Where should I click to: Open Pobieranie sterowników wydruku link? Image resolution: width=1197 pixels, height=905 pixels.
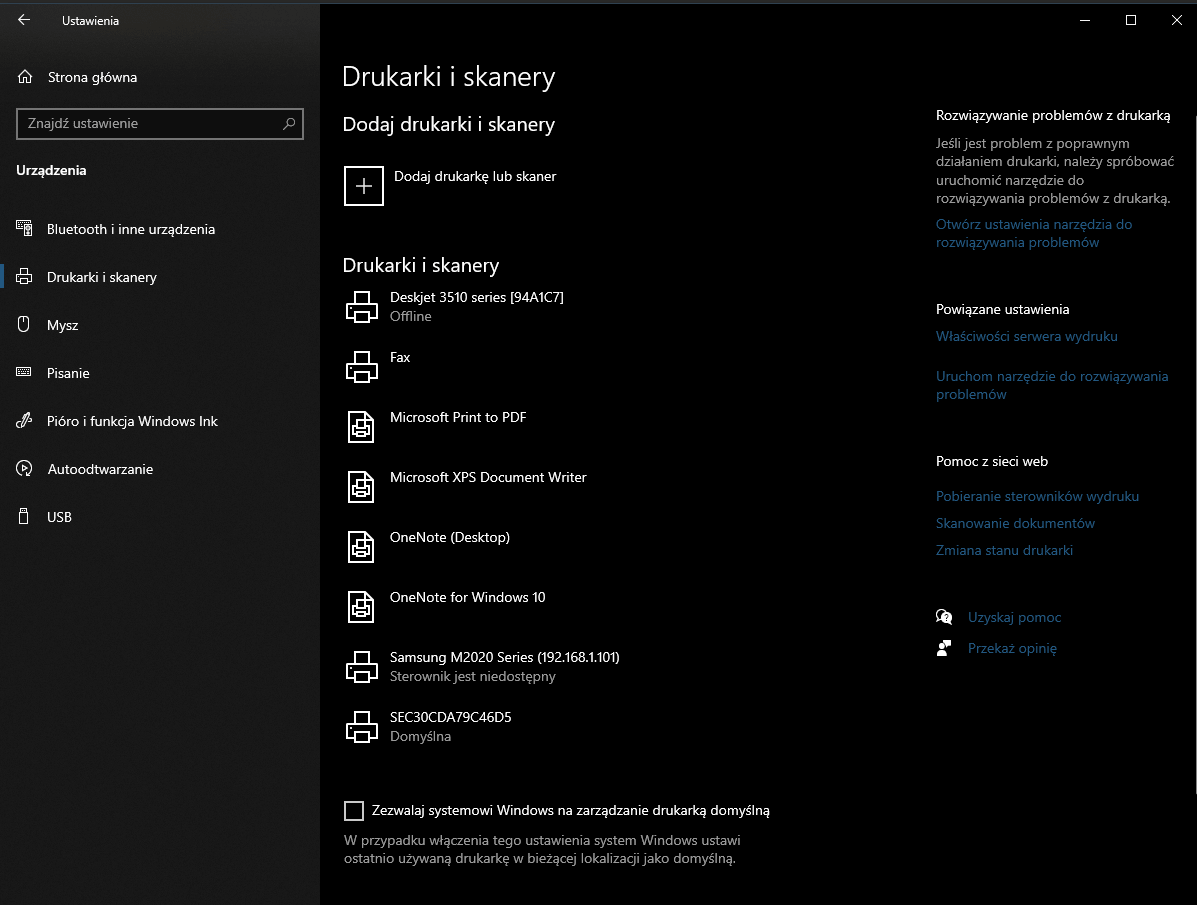coord(1037,496)
